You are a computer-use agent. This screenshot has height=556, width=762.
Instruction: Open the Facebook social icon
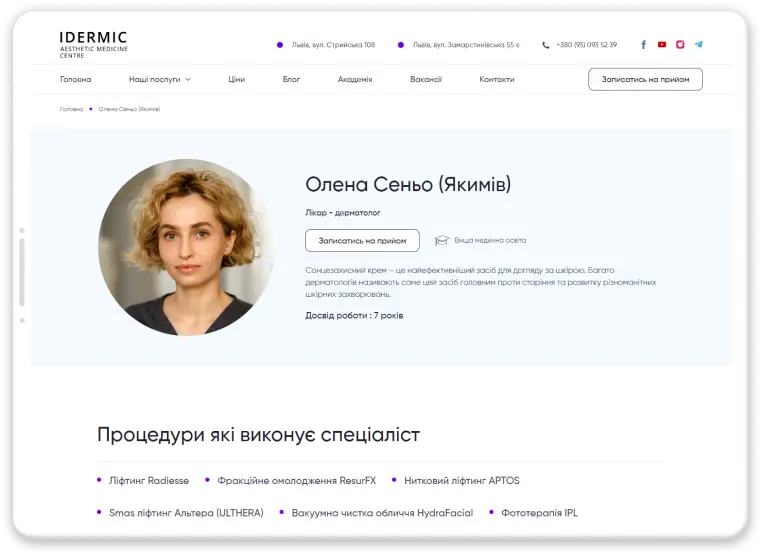(x=643, y=45)
